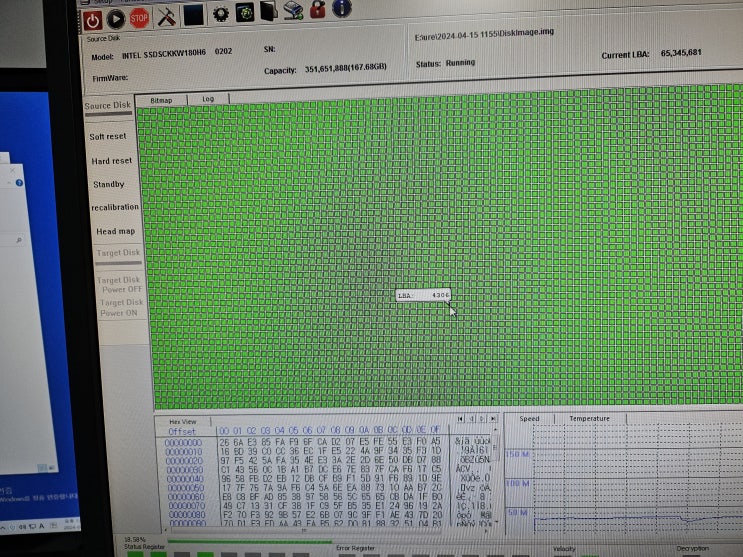Click the search magnifier in left window
The image size is (743, 557).
[19, 240]
